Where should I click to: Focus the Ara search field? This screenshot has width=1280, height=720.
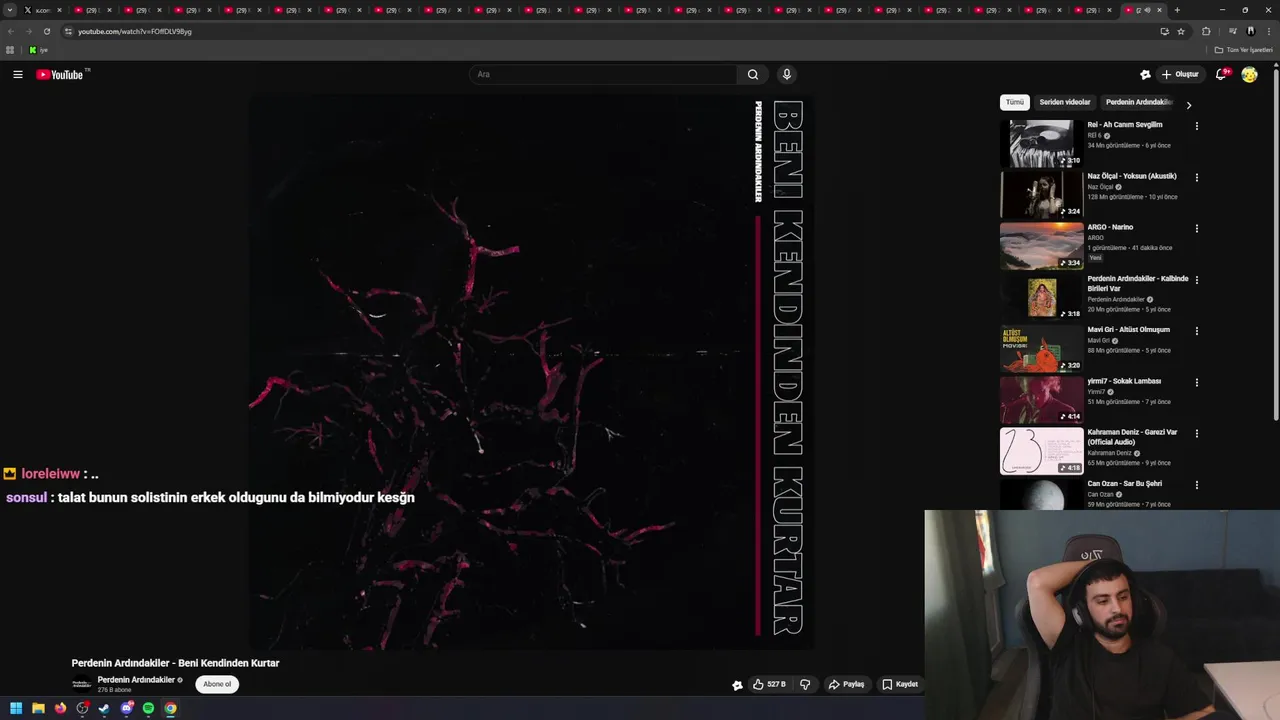tap(604, 74)
